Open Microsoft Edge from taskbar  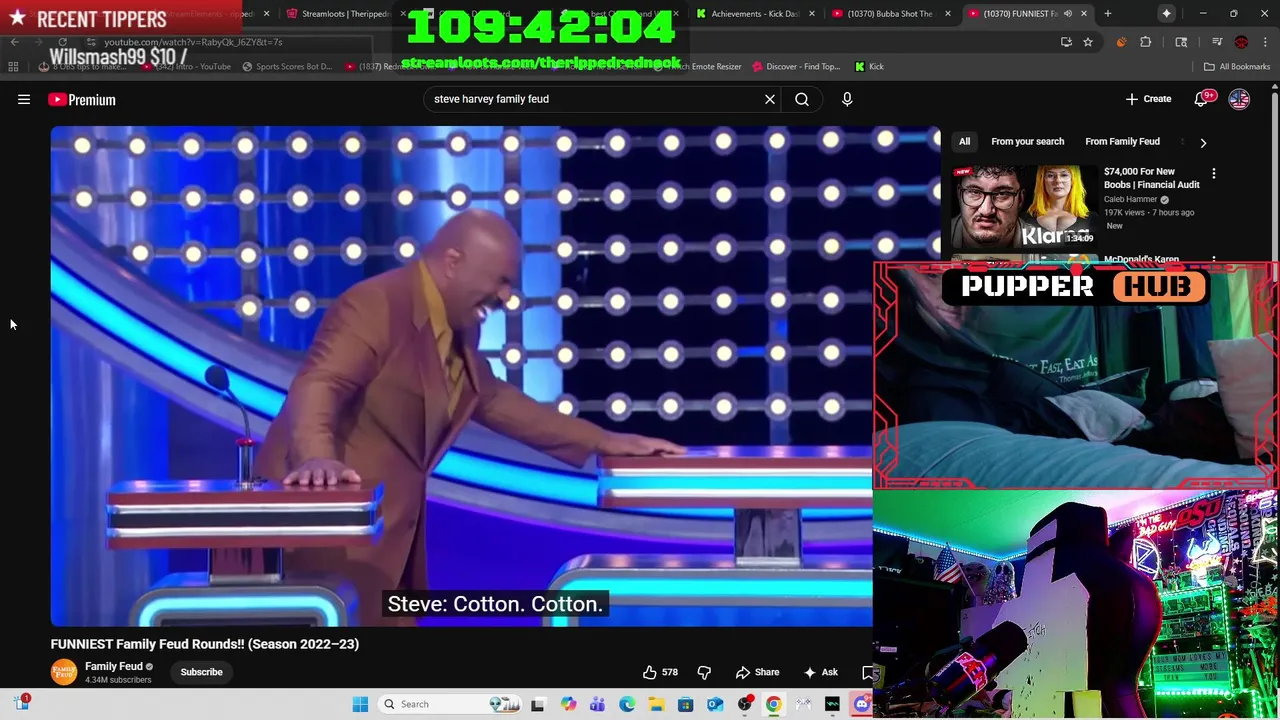pyautogui.click(x=627, y=704)
